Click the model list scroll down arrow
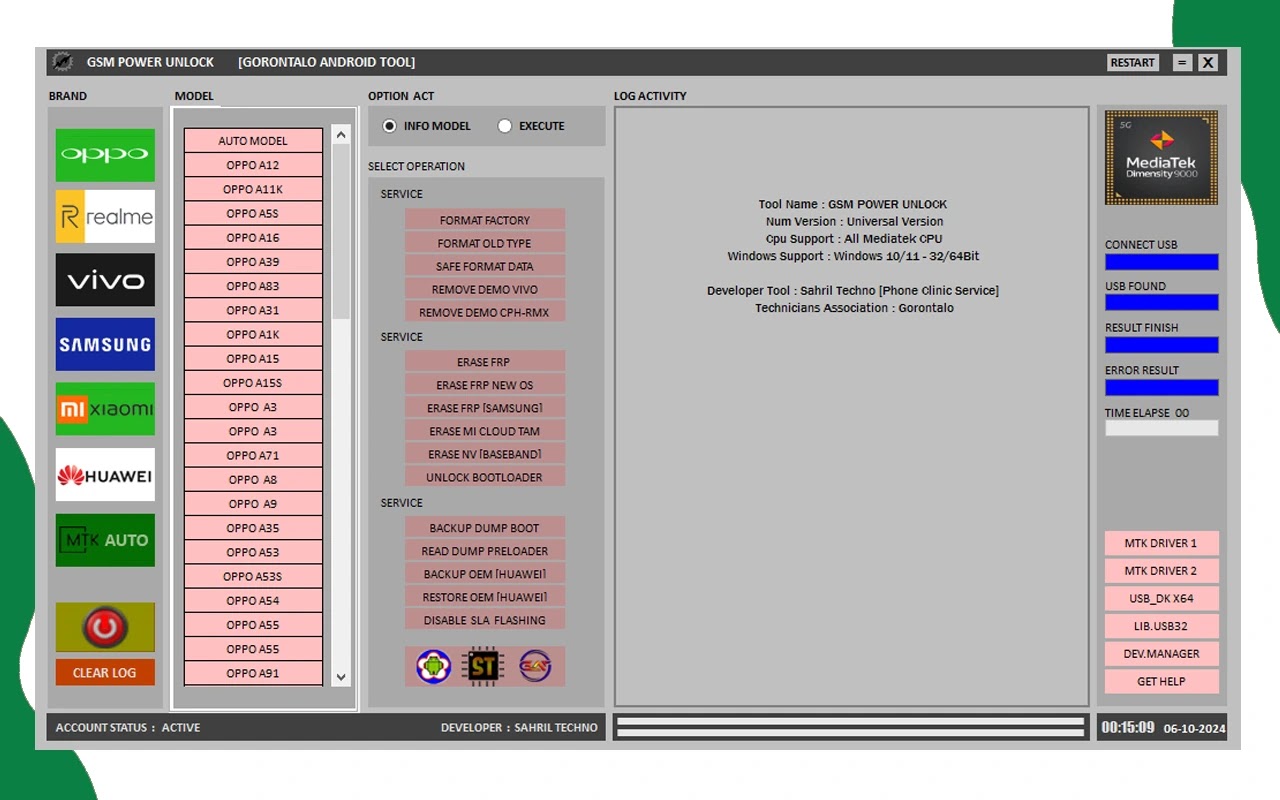This screenshot has width=1280, height=800. pyautogui.click(x=341, y=677)
